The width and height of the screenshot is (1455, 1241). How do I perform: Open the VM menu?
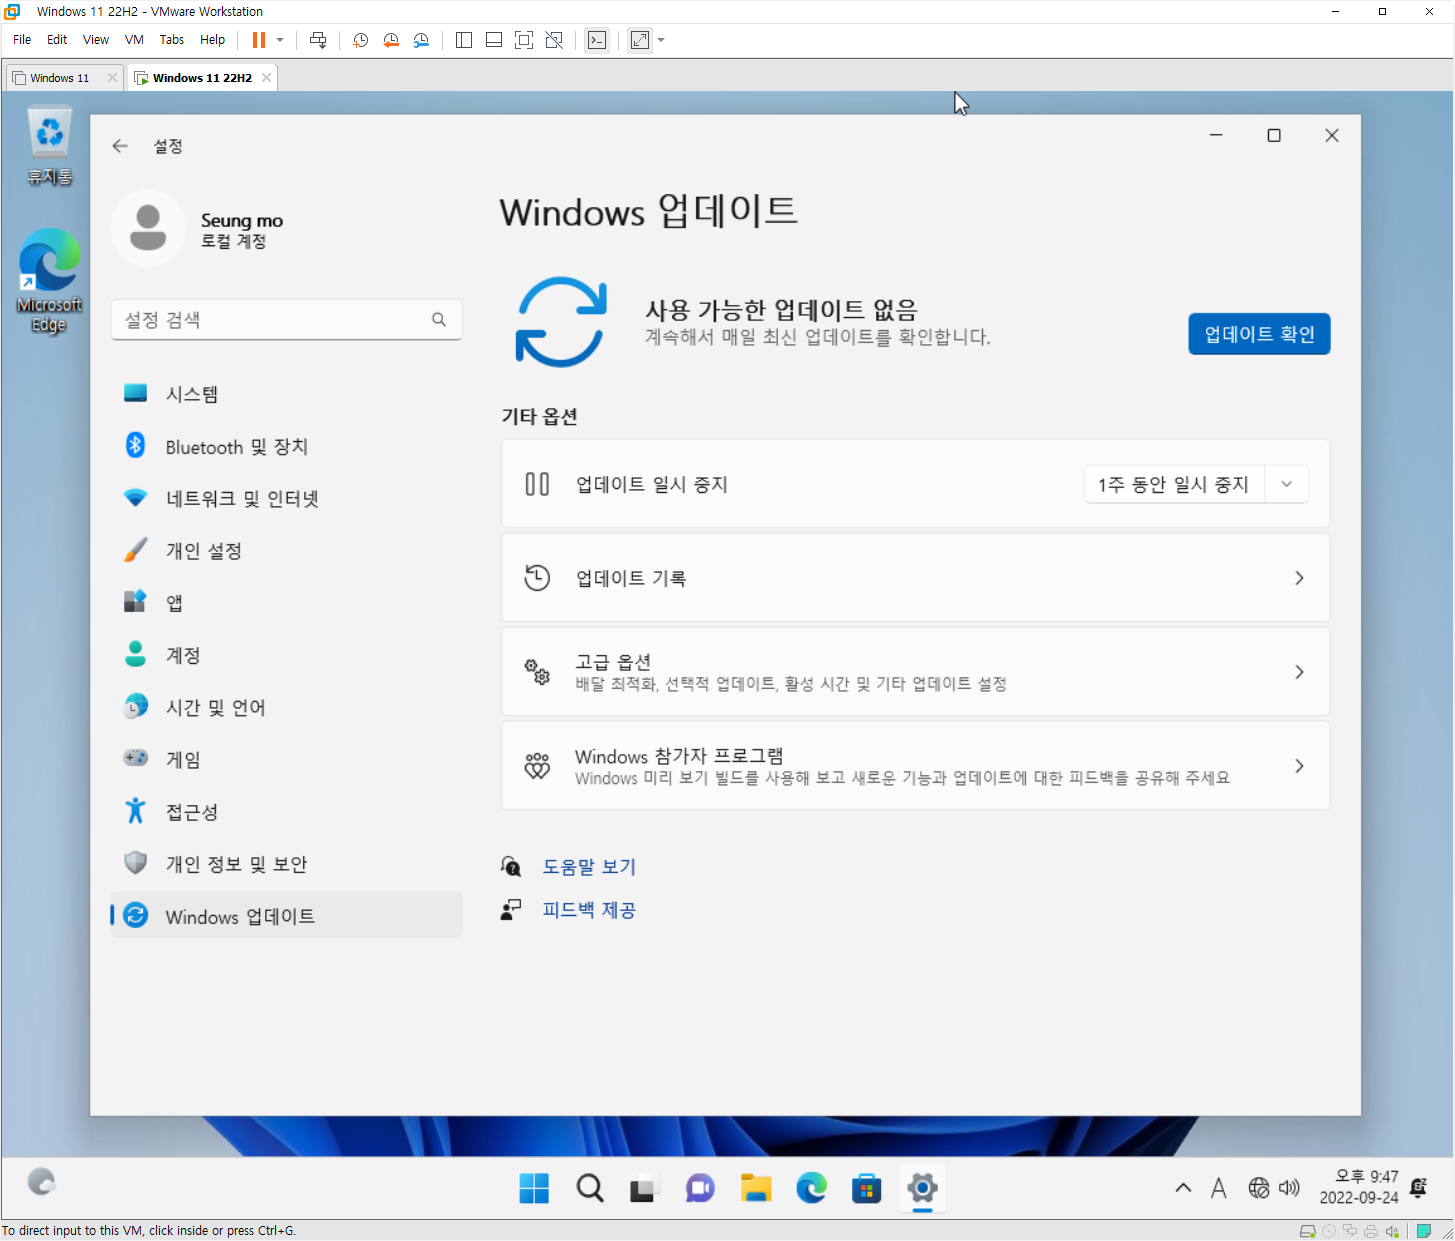pos(134,40)
